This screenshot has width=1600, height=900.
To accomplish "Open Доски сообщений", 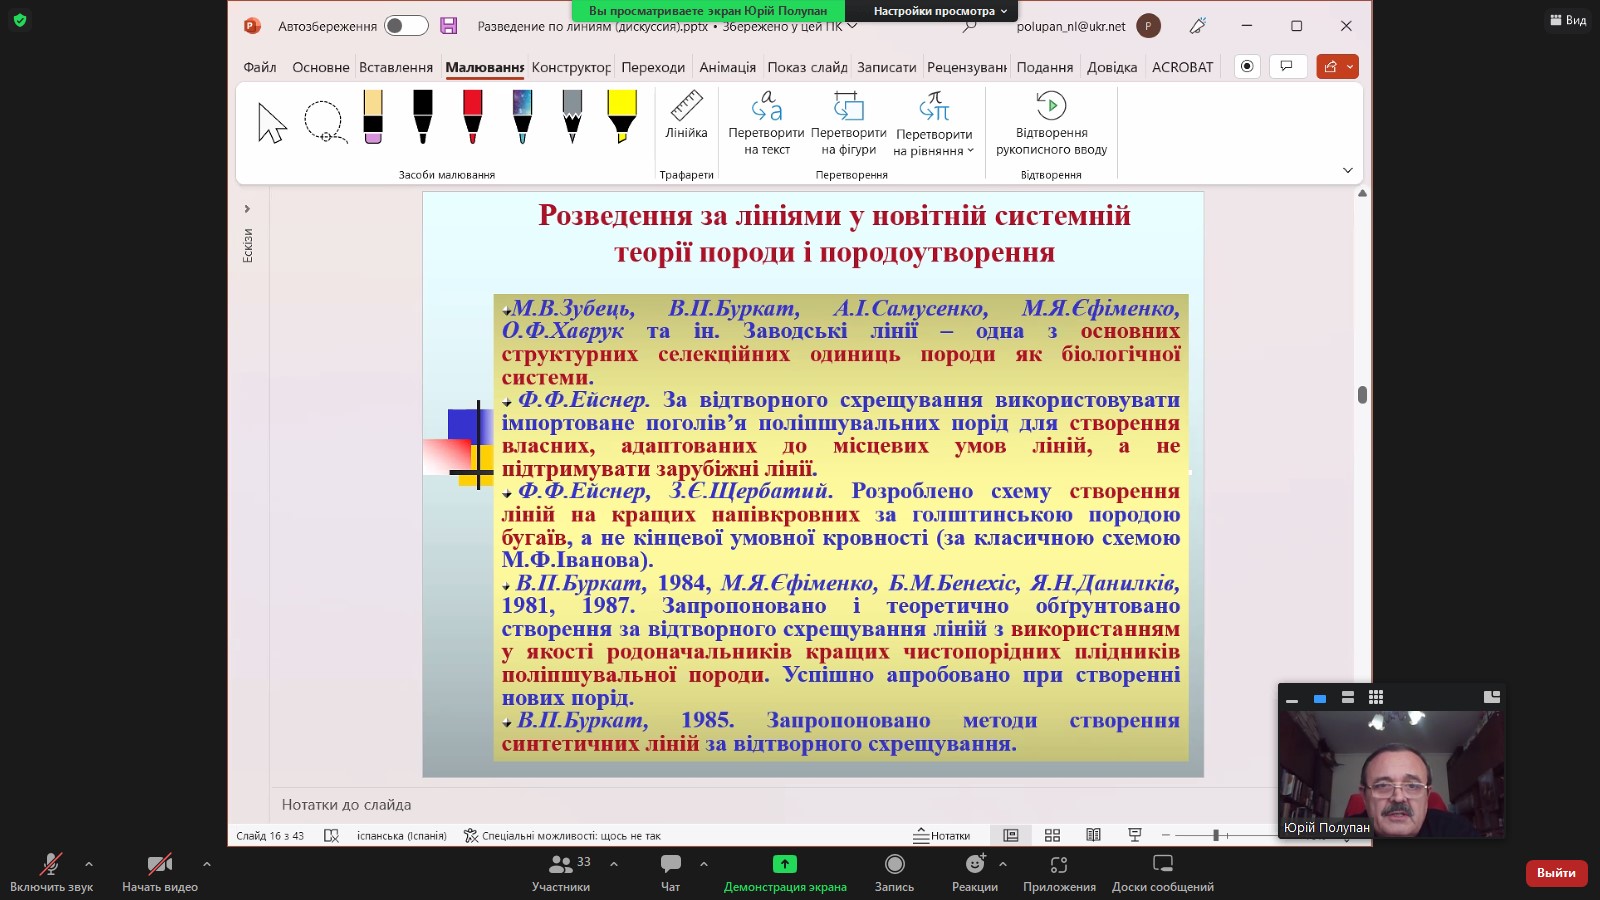I will (x=1163, y=872).
